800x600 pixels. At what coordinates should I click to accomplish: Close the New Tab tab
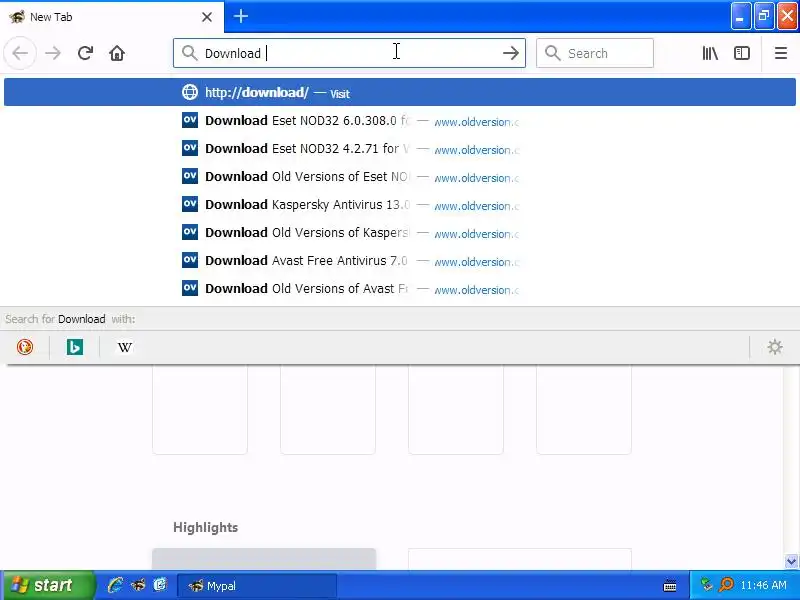pos(207,17)
